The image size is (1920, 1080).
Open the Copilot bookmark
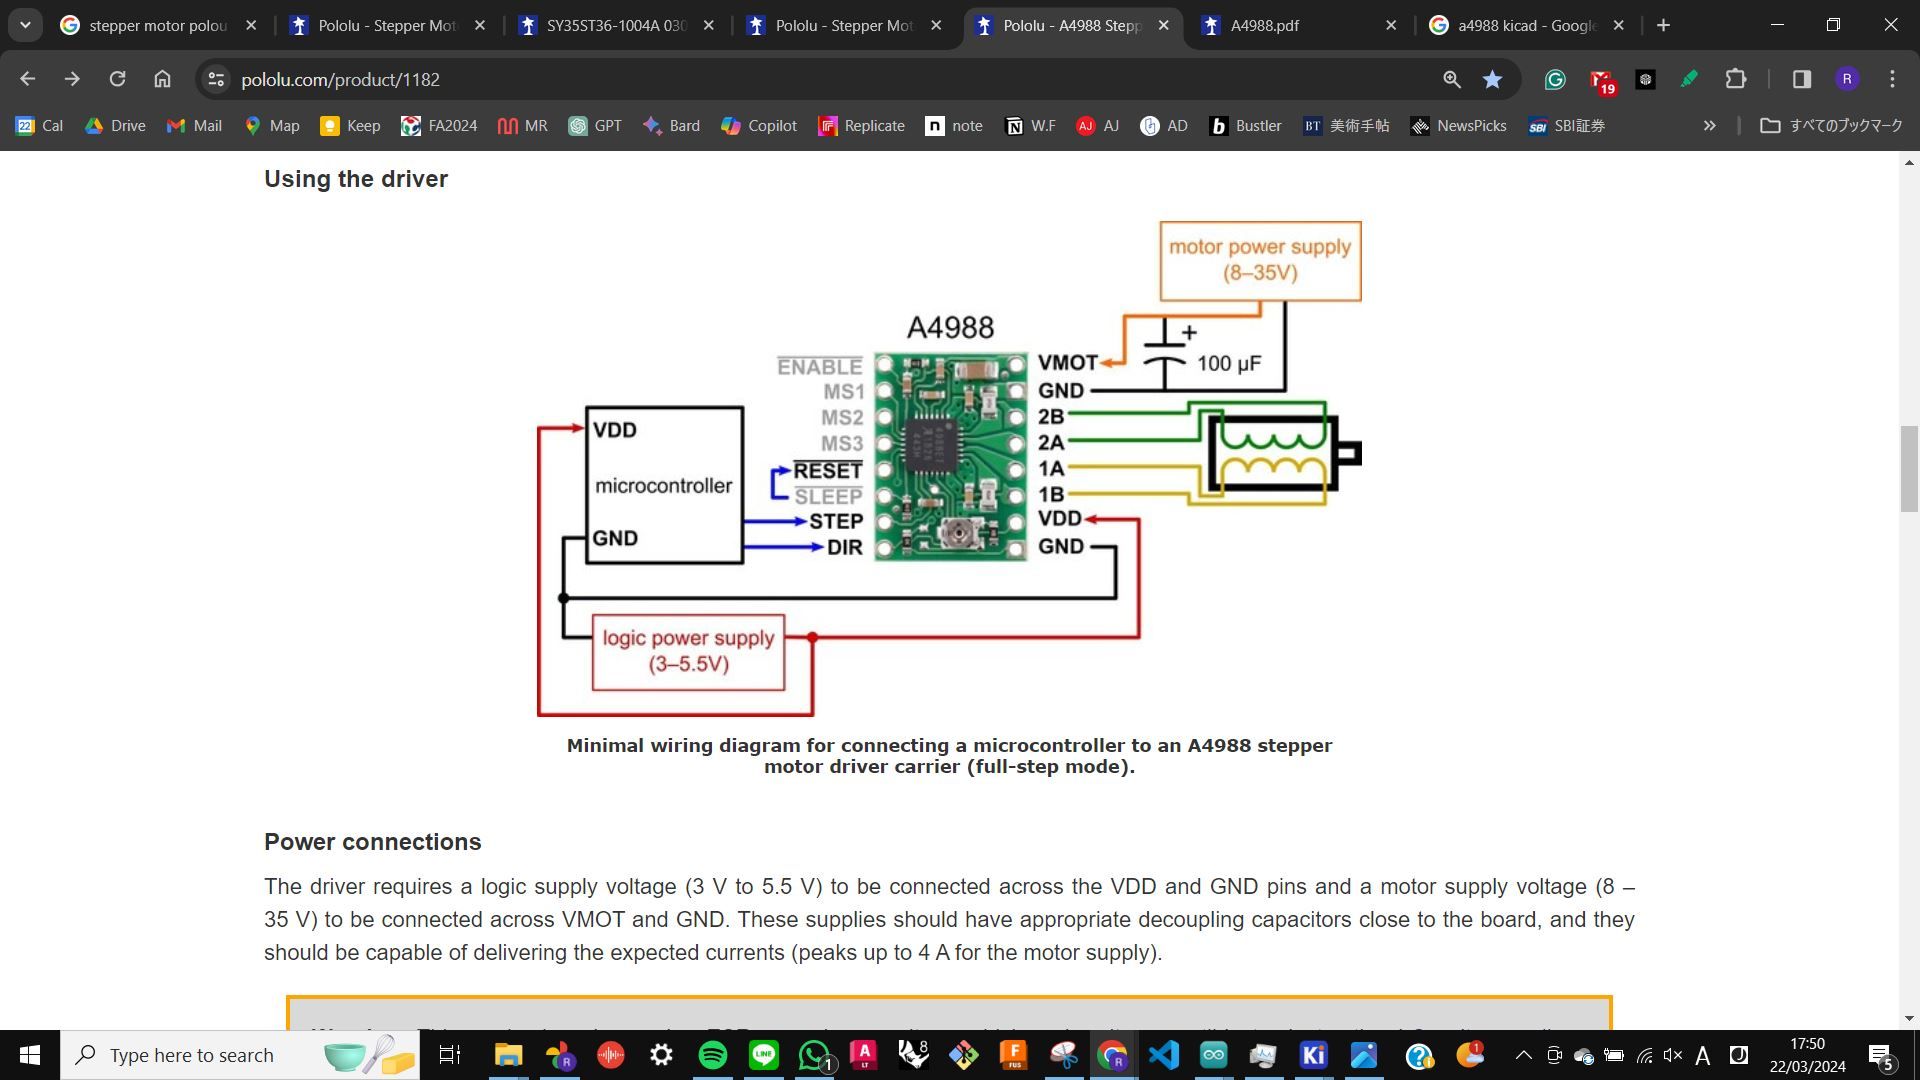point(759,126)
